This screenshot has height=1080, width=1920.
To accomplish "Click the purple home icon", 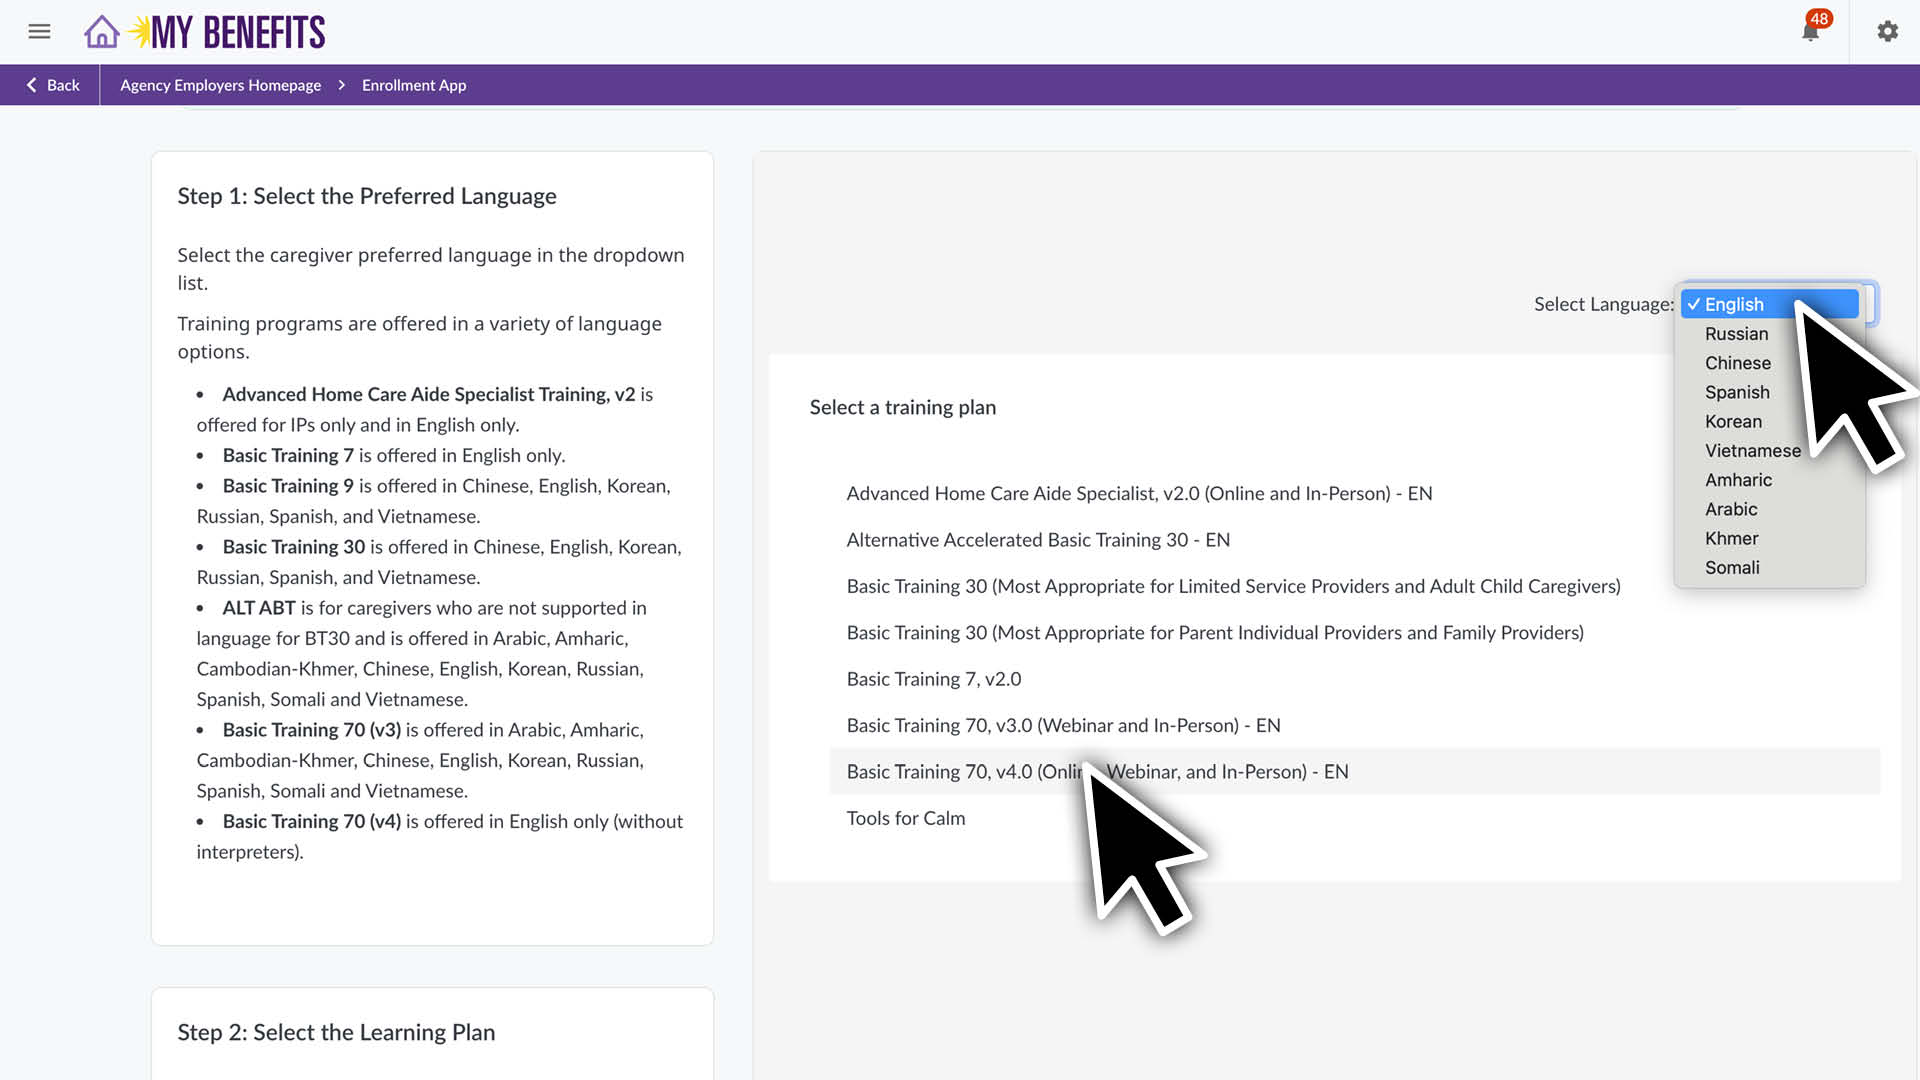I will pos(101,31).
